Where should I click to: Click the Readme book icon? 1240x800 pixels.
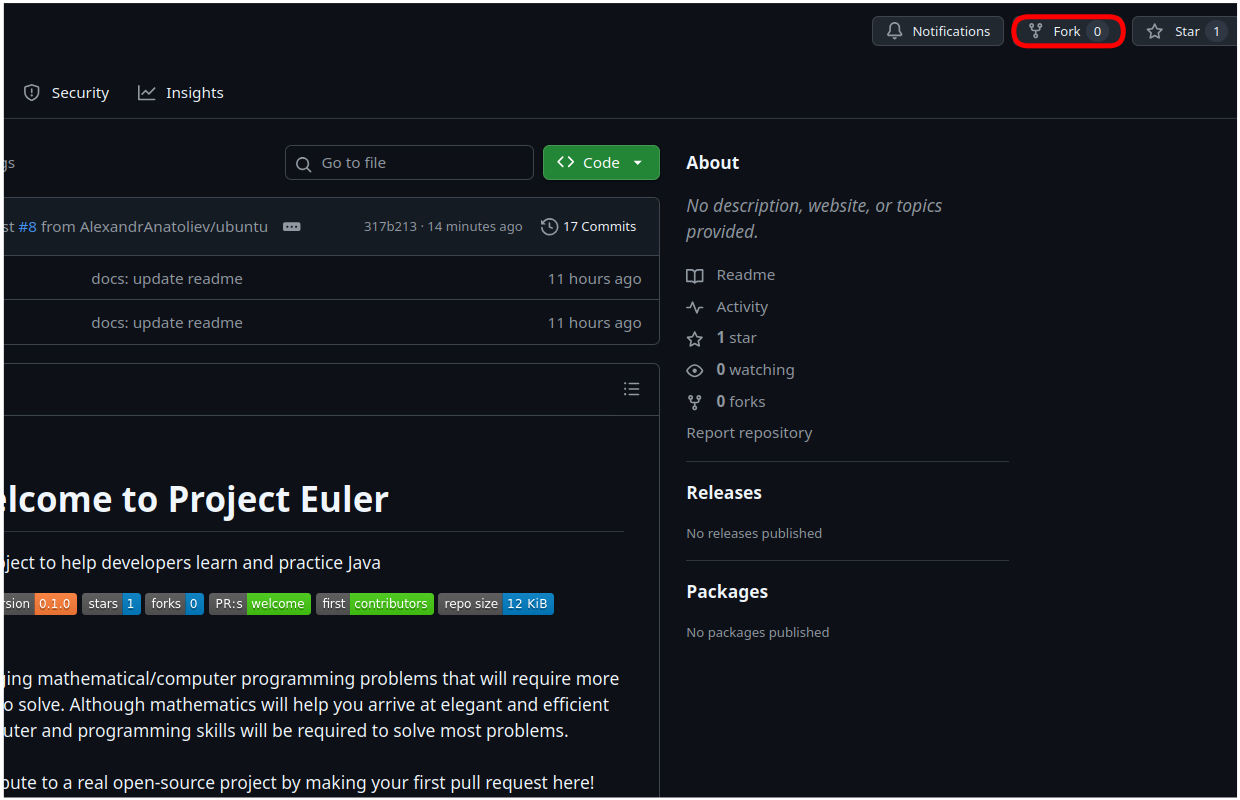coord(695,276)
